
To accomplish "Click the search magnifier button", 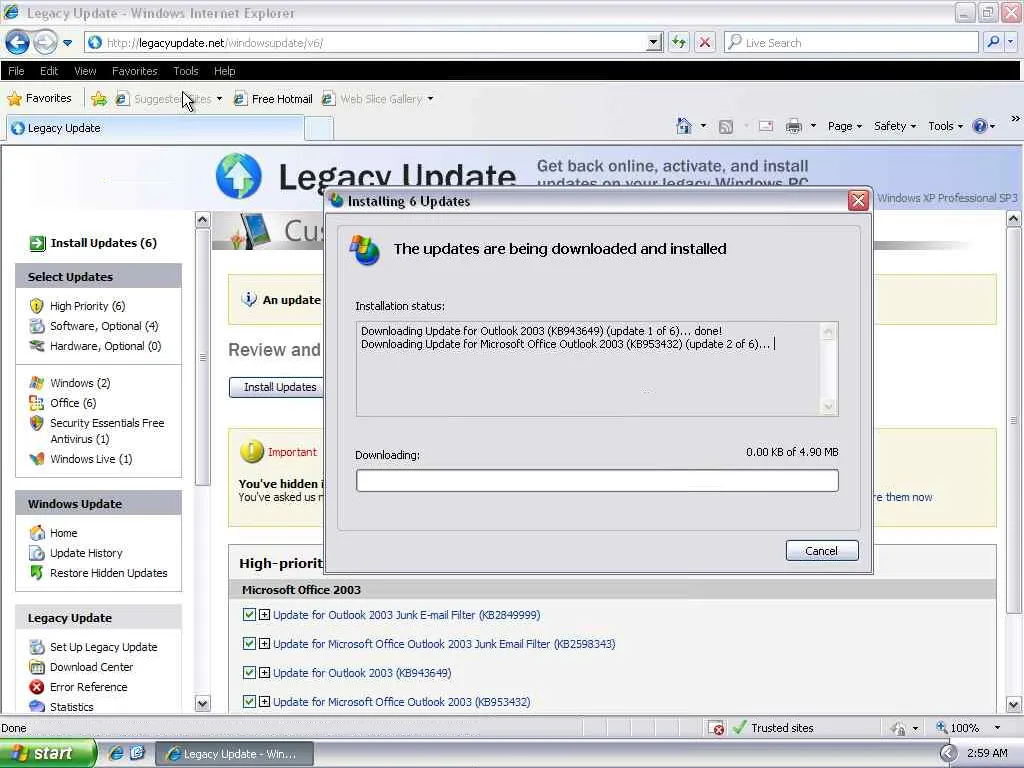I will [993, 42].
